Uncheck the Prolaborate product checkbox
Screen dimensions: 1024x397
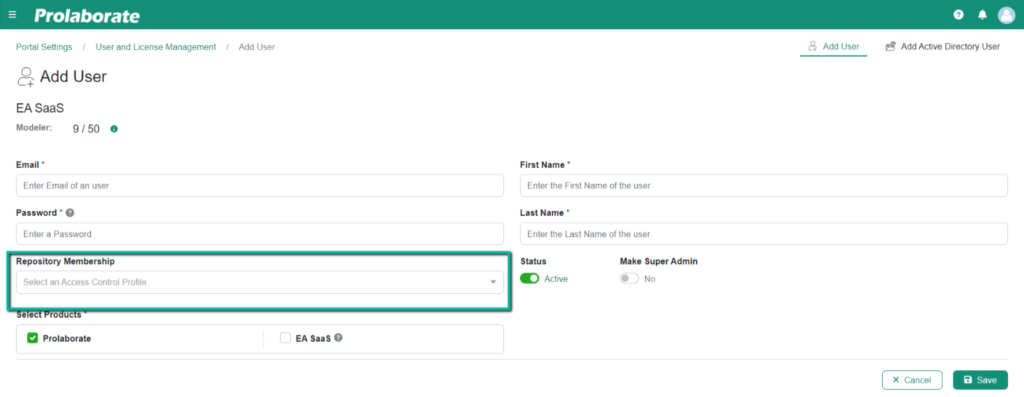point(33,338)
